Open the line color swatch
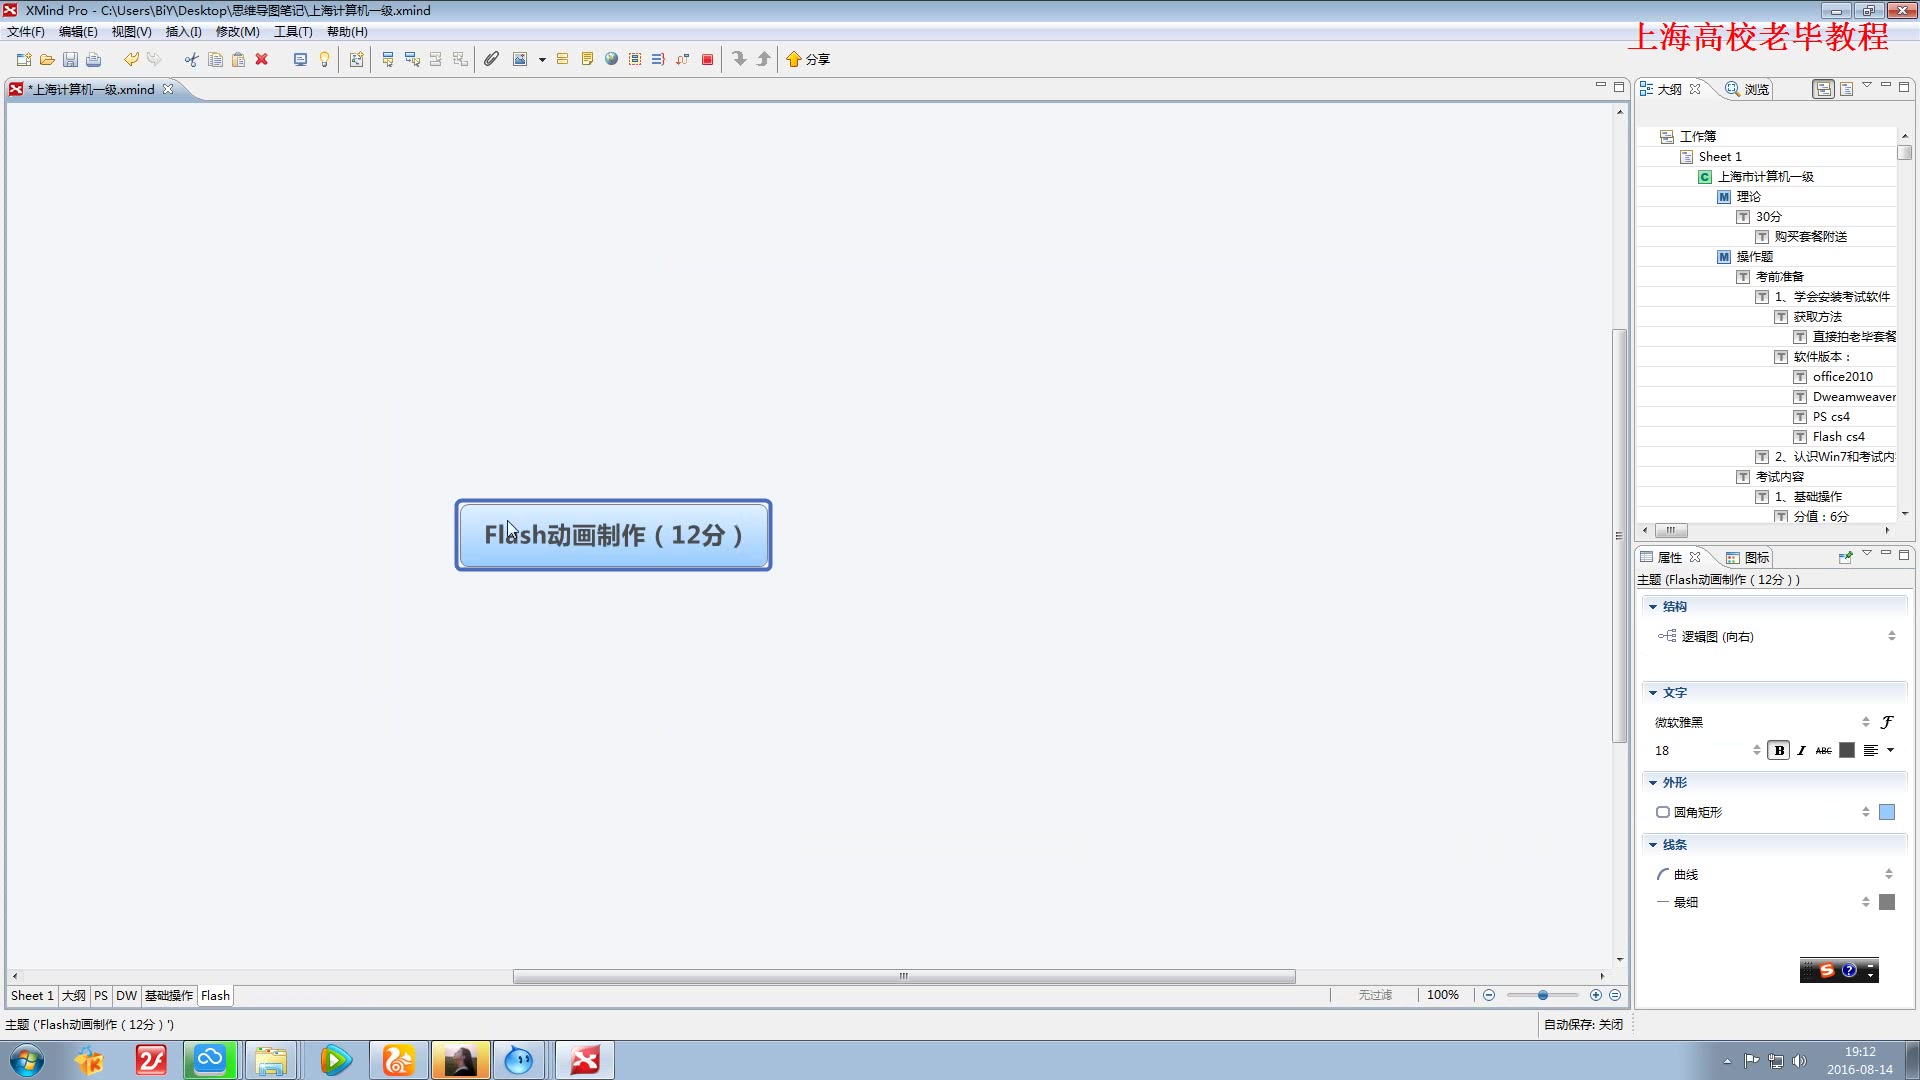Image resolution: width=1920 pixels, height=1080 pixels. tap(1887, 902)
